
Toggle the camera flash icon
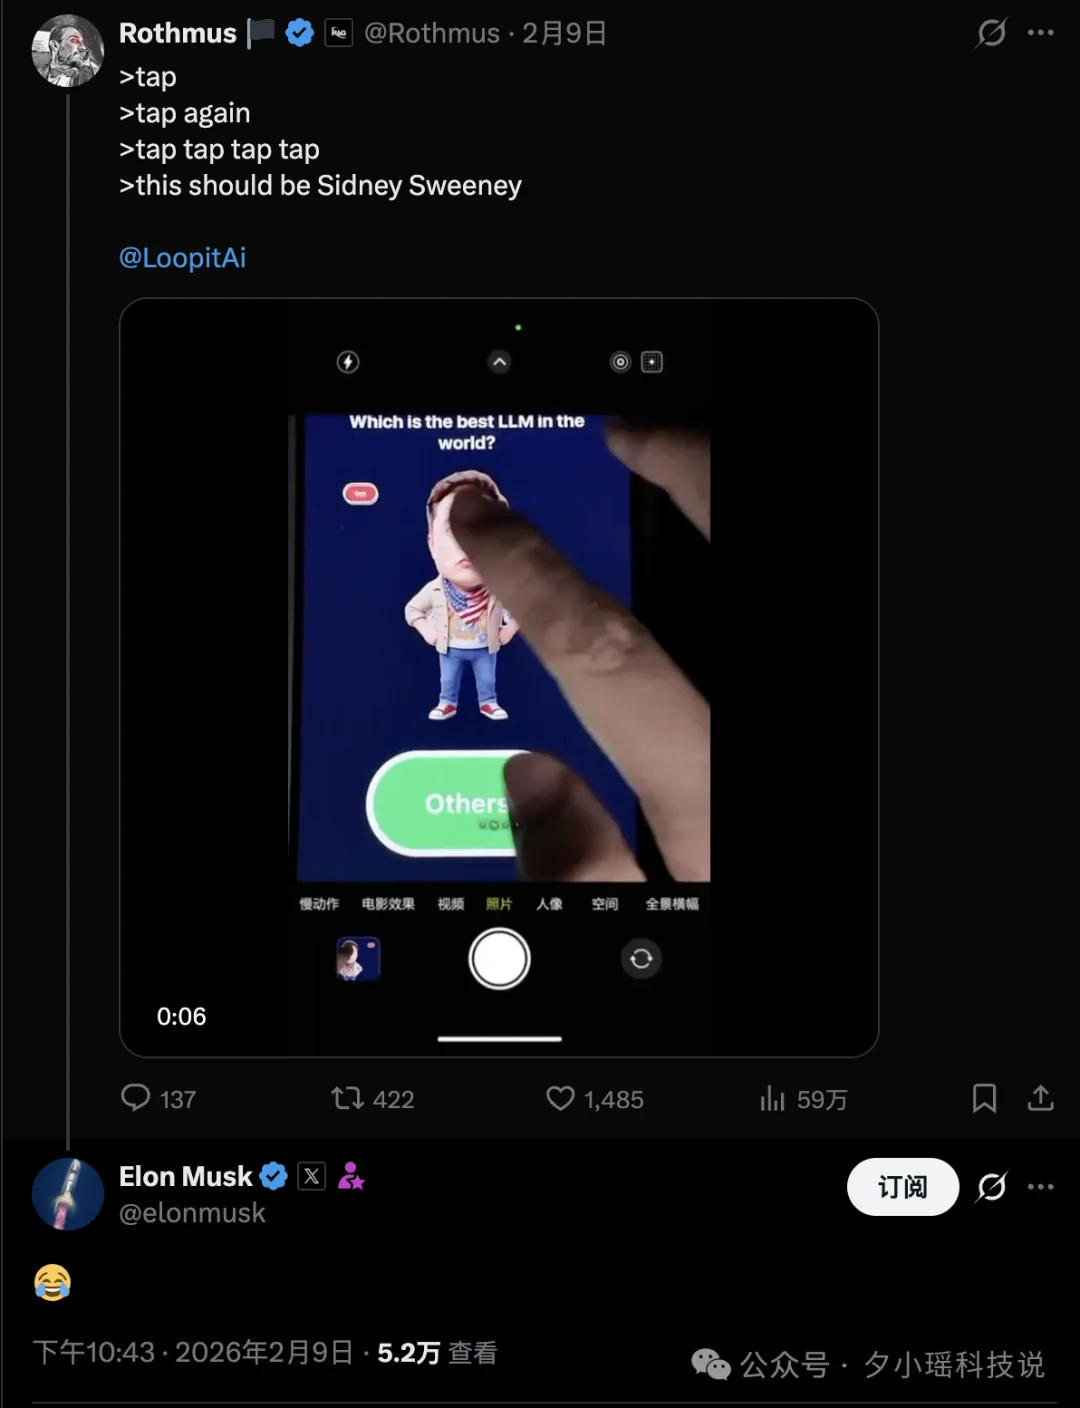pyautogui.click(x=348, y=362)
